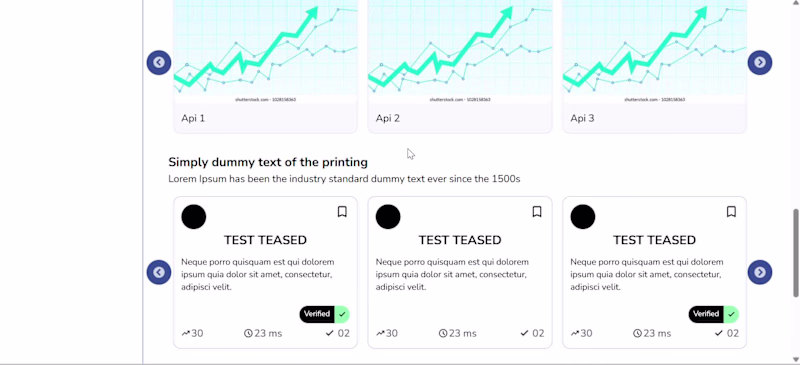Image resolution: width=800 pixels, height=365 pixels.
Task: Open the Api 2 chart card
Action: (x=460, y=66)
